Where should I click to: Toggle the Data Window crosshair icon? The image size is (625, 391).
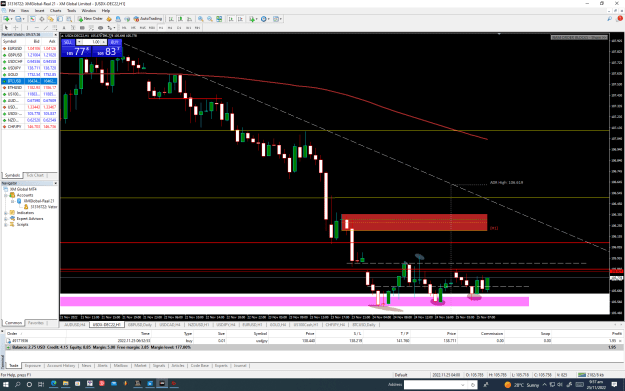42,19
